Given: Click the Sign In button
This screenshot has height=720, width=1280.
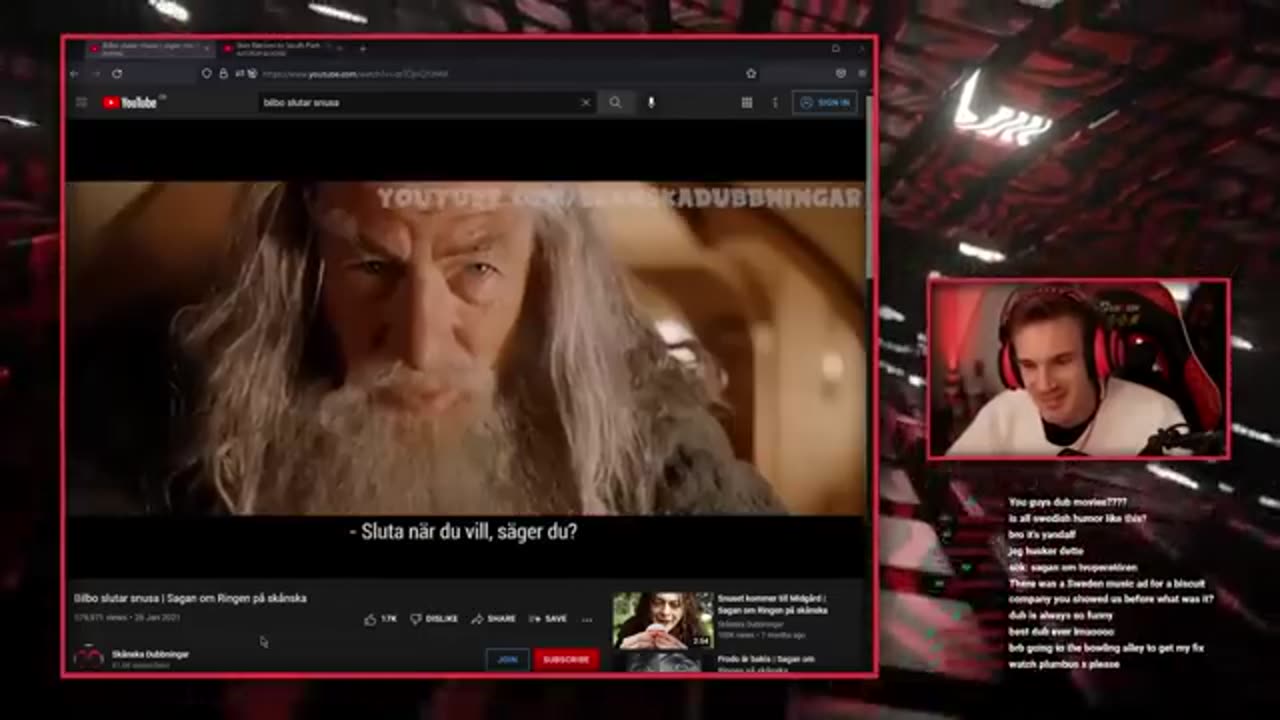Looking at the screenshot, I should coord(825,102).
